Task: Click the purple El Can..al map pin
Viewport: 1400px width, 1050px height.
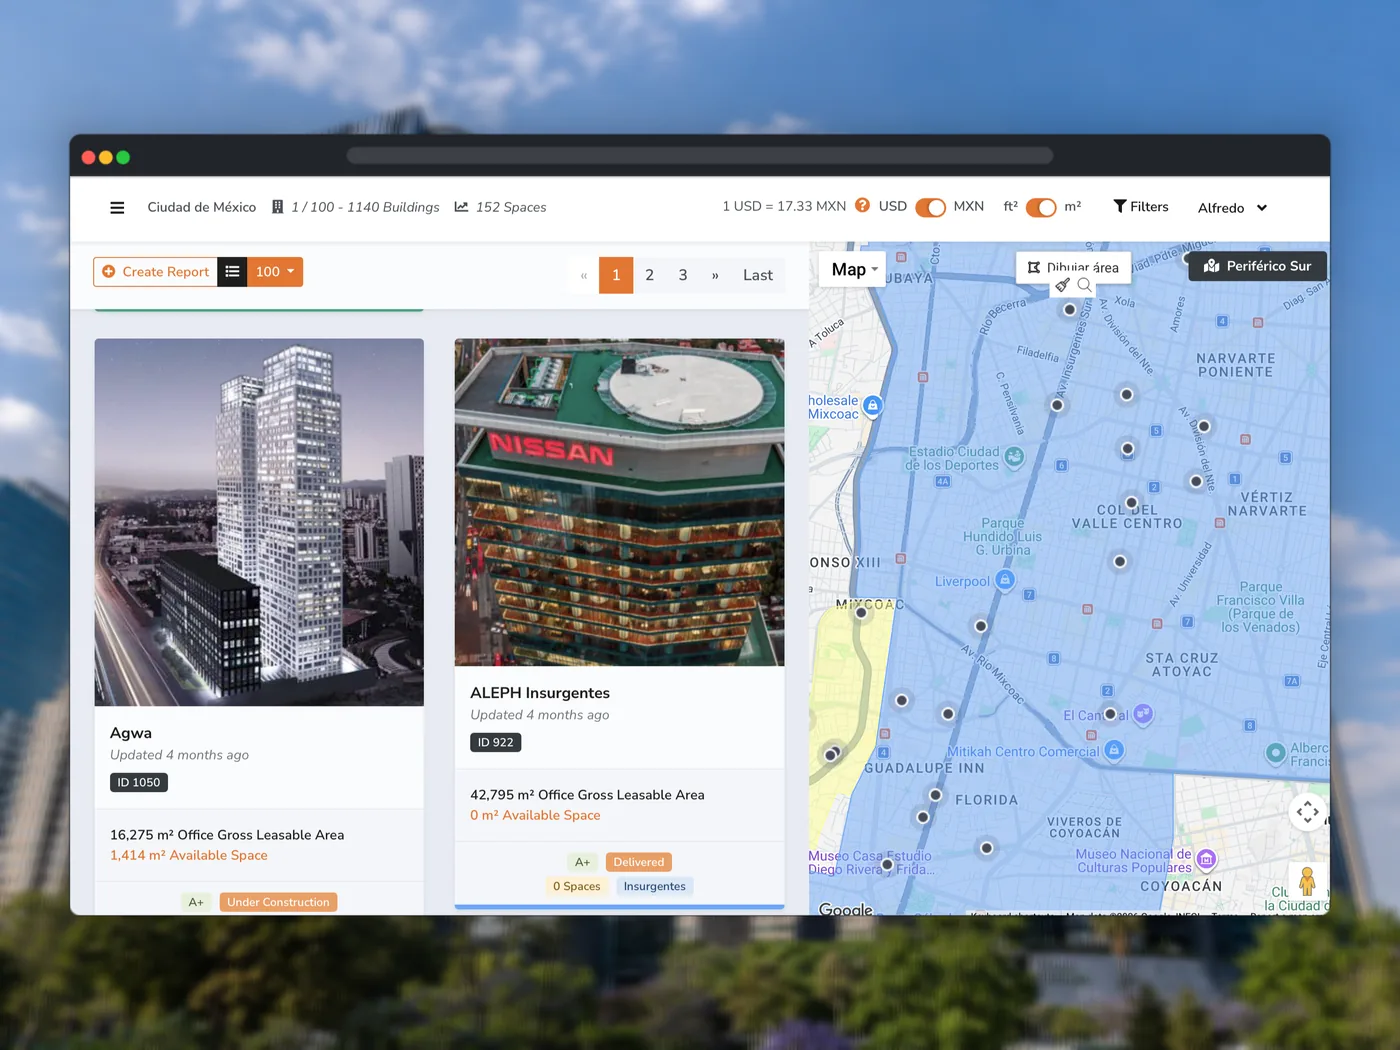Action: (1144, 714)
